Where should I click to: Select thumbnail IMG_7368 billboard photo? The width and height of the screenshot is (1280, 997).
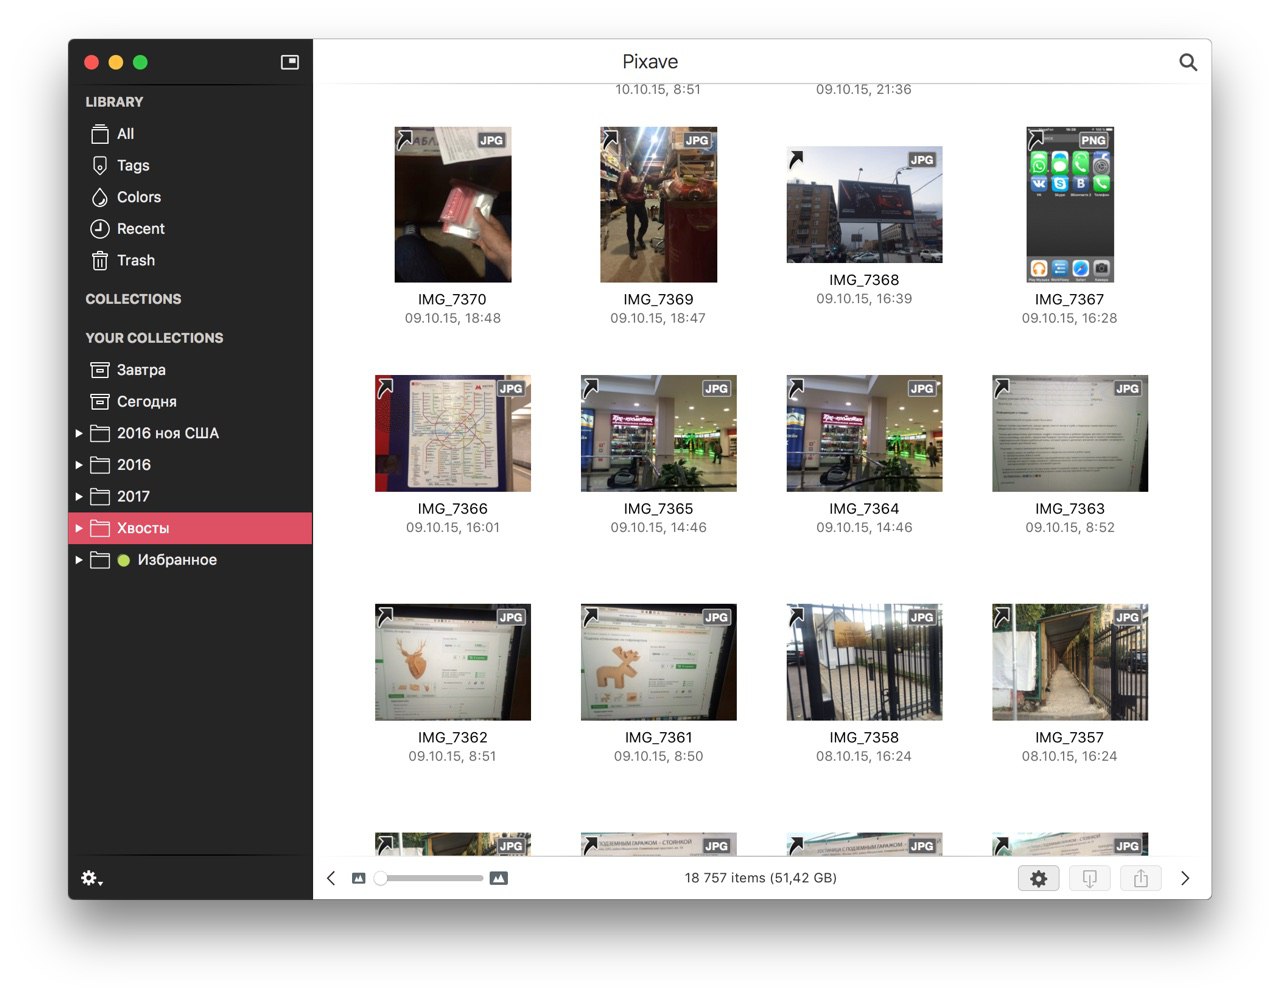point(864,204)
